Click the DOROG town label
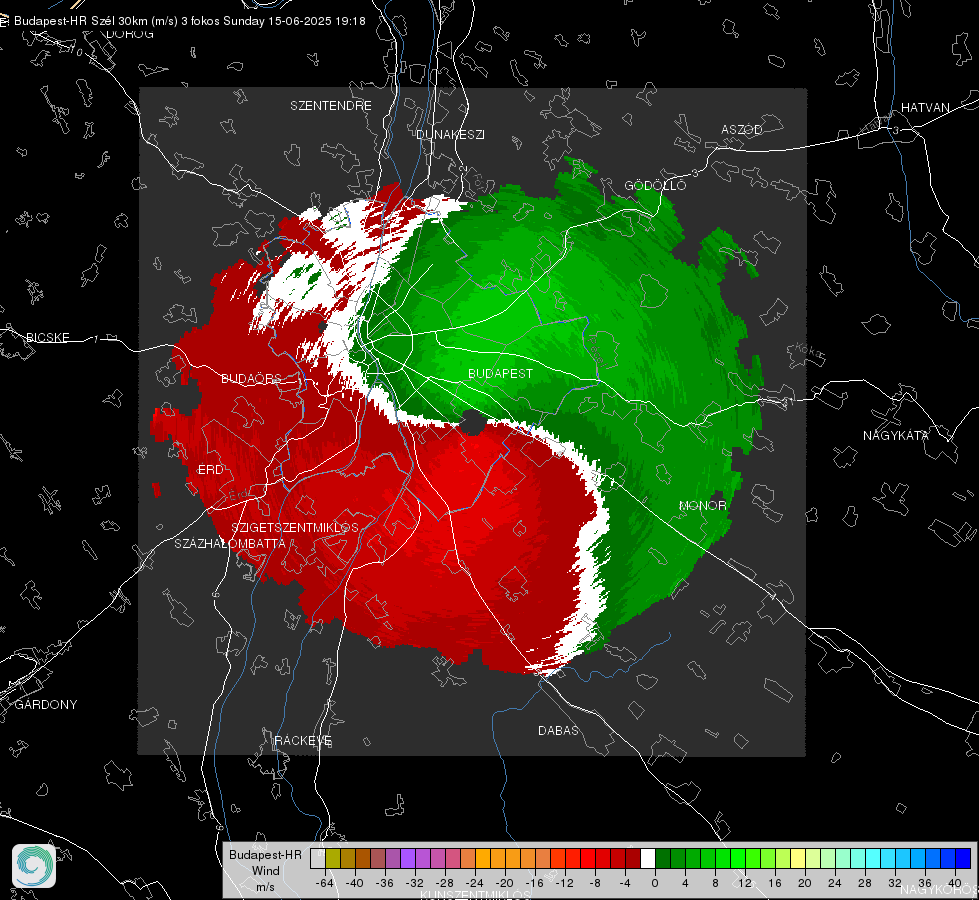Screen dimensions: 979x900 click(130, 34)
